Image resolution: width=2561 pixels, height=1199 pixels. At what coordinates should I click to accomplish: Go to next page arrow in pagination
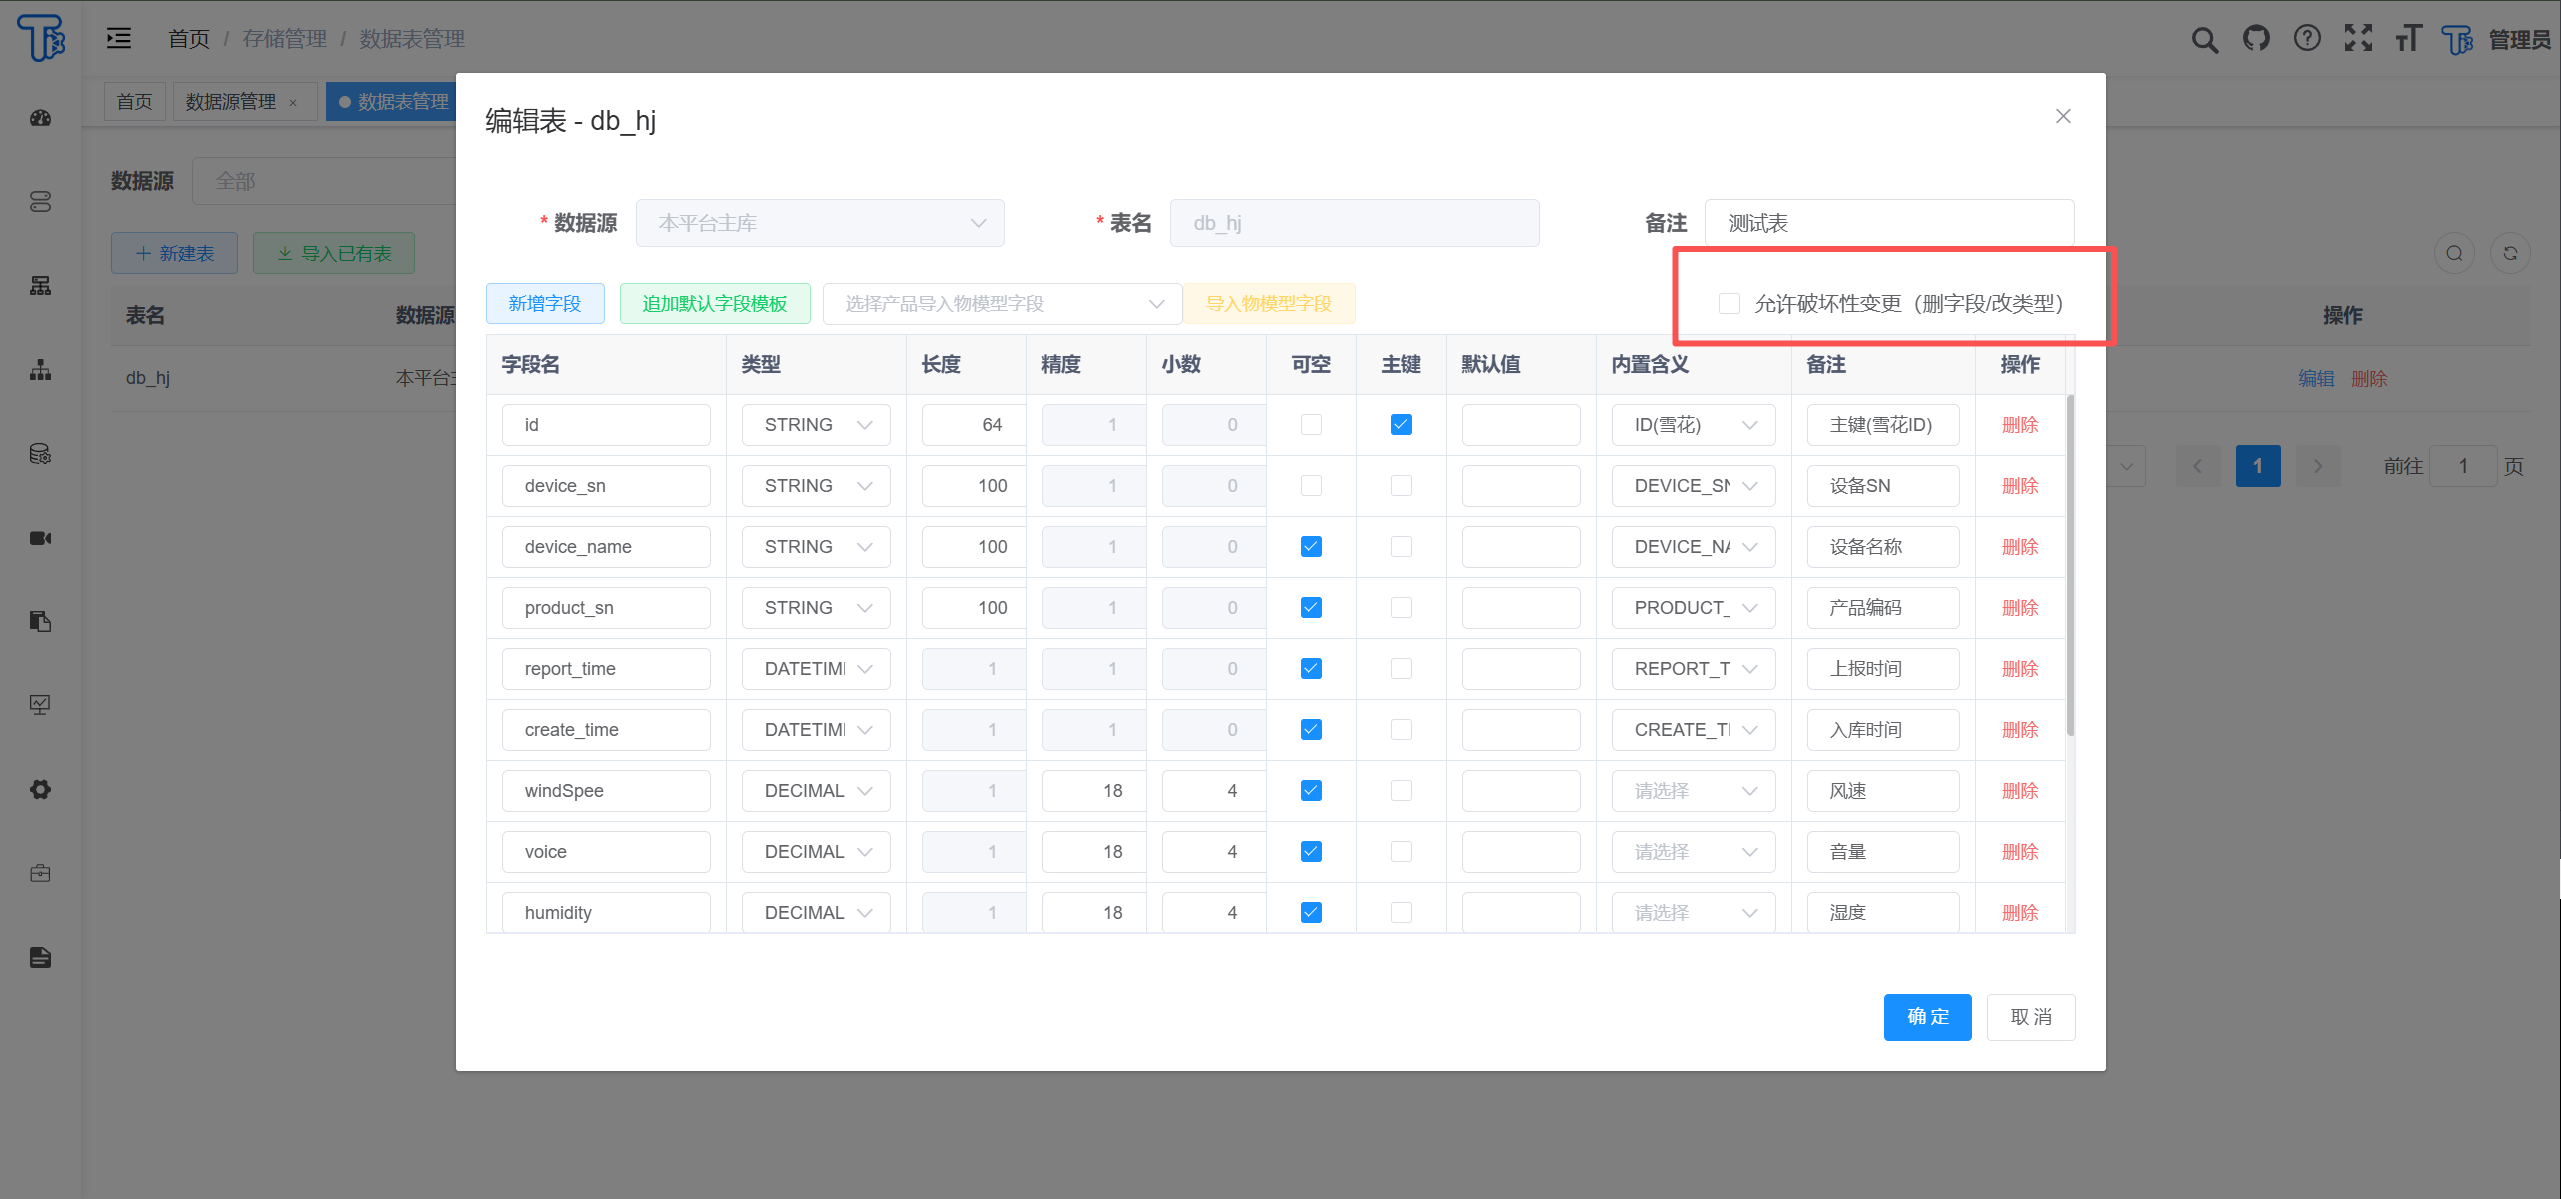pyautogui.click(x=2318, y=466)
